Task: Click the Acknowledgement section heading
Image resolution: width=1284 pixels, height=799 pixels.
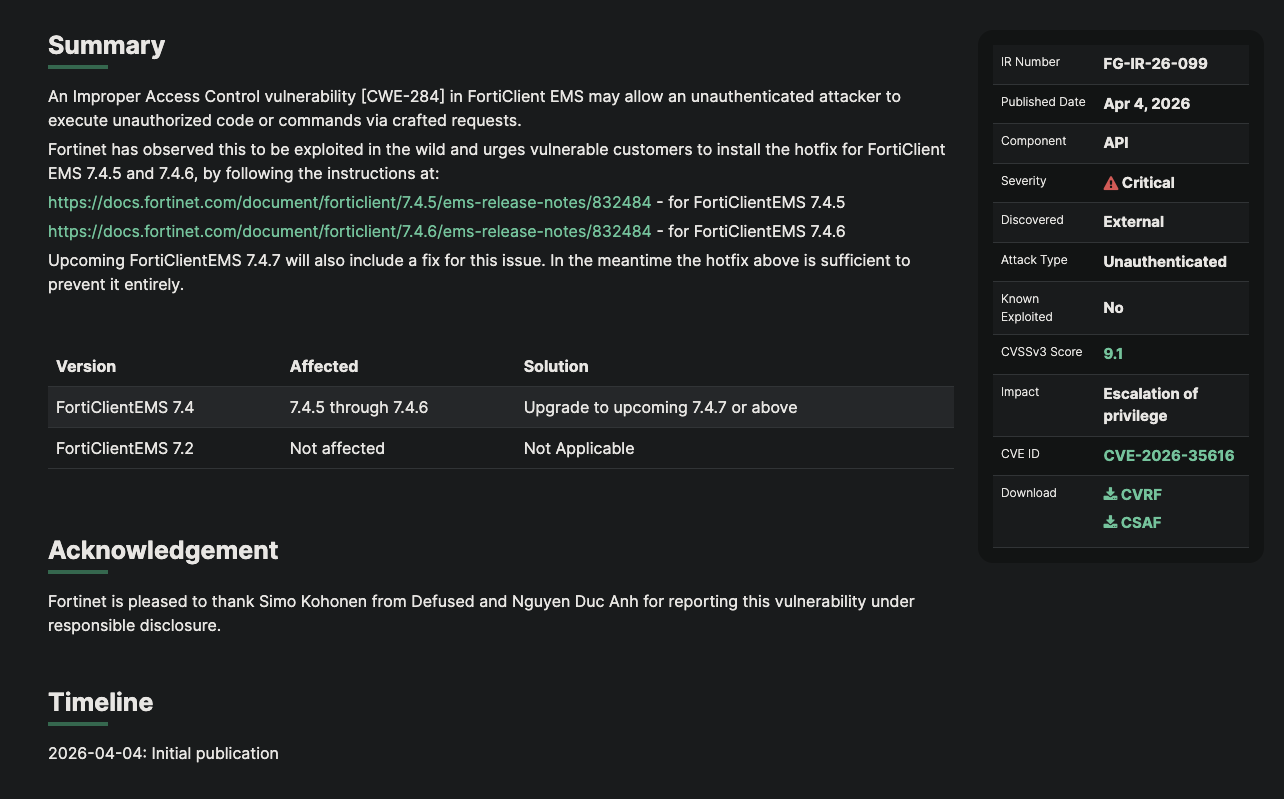Action: [163, 551]
